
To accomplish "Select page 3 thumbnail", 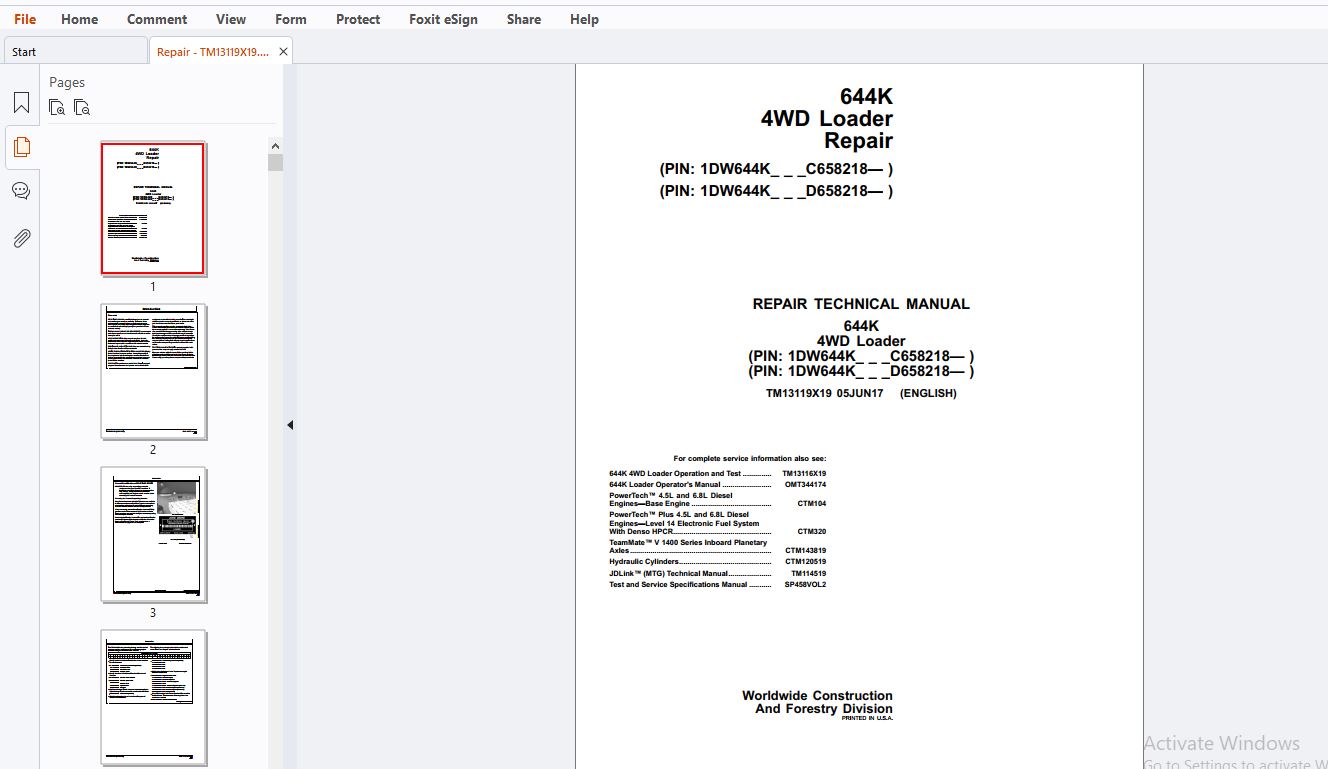I will 153,534.
